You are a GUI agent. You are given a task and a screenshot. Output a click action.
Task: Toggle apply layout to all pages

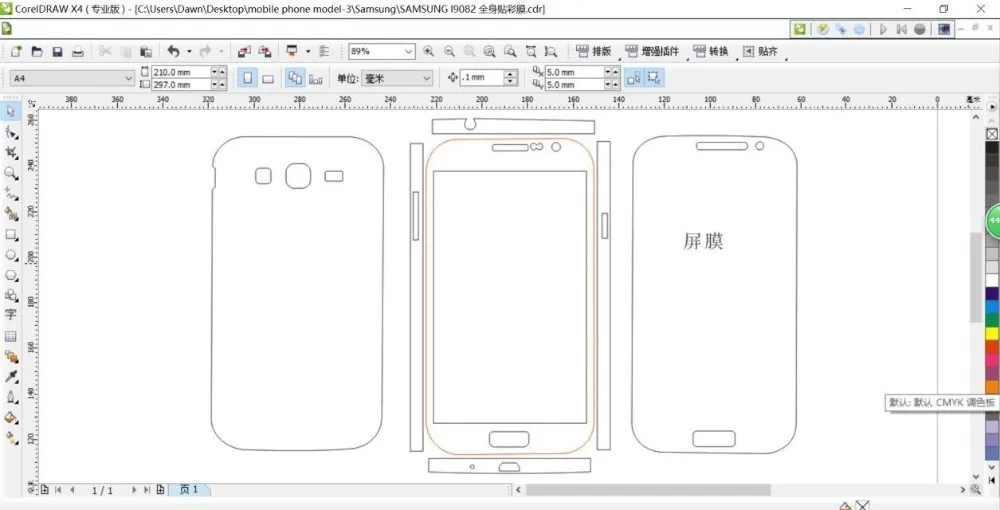tap(295, 78)
